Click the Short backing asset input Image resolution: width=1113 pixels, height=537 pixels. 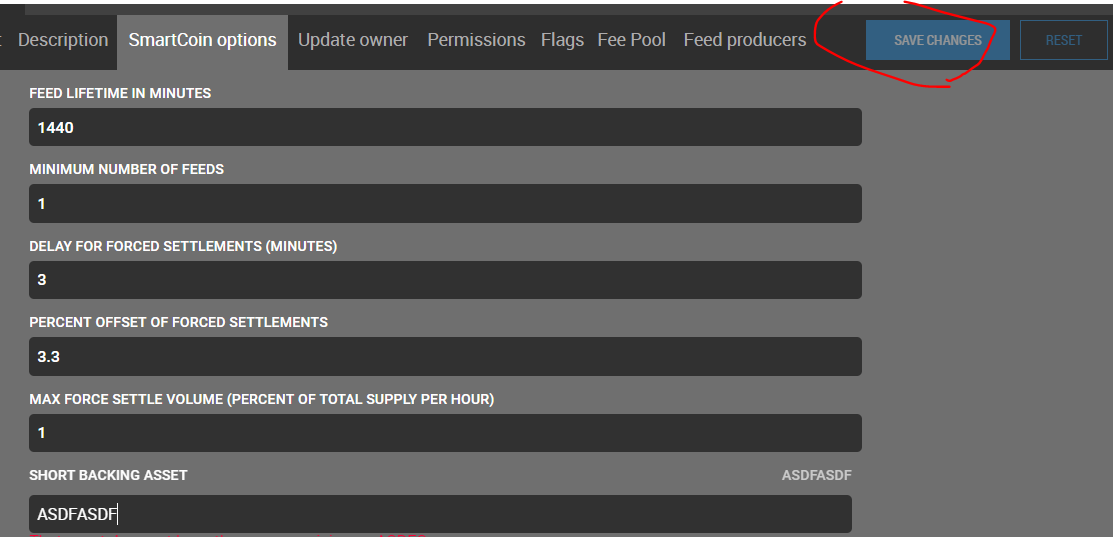click(440, 514)
